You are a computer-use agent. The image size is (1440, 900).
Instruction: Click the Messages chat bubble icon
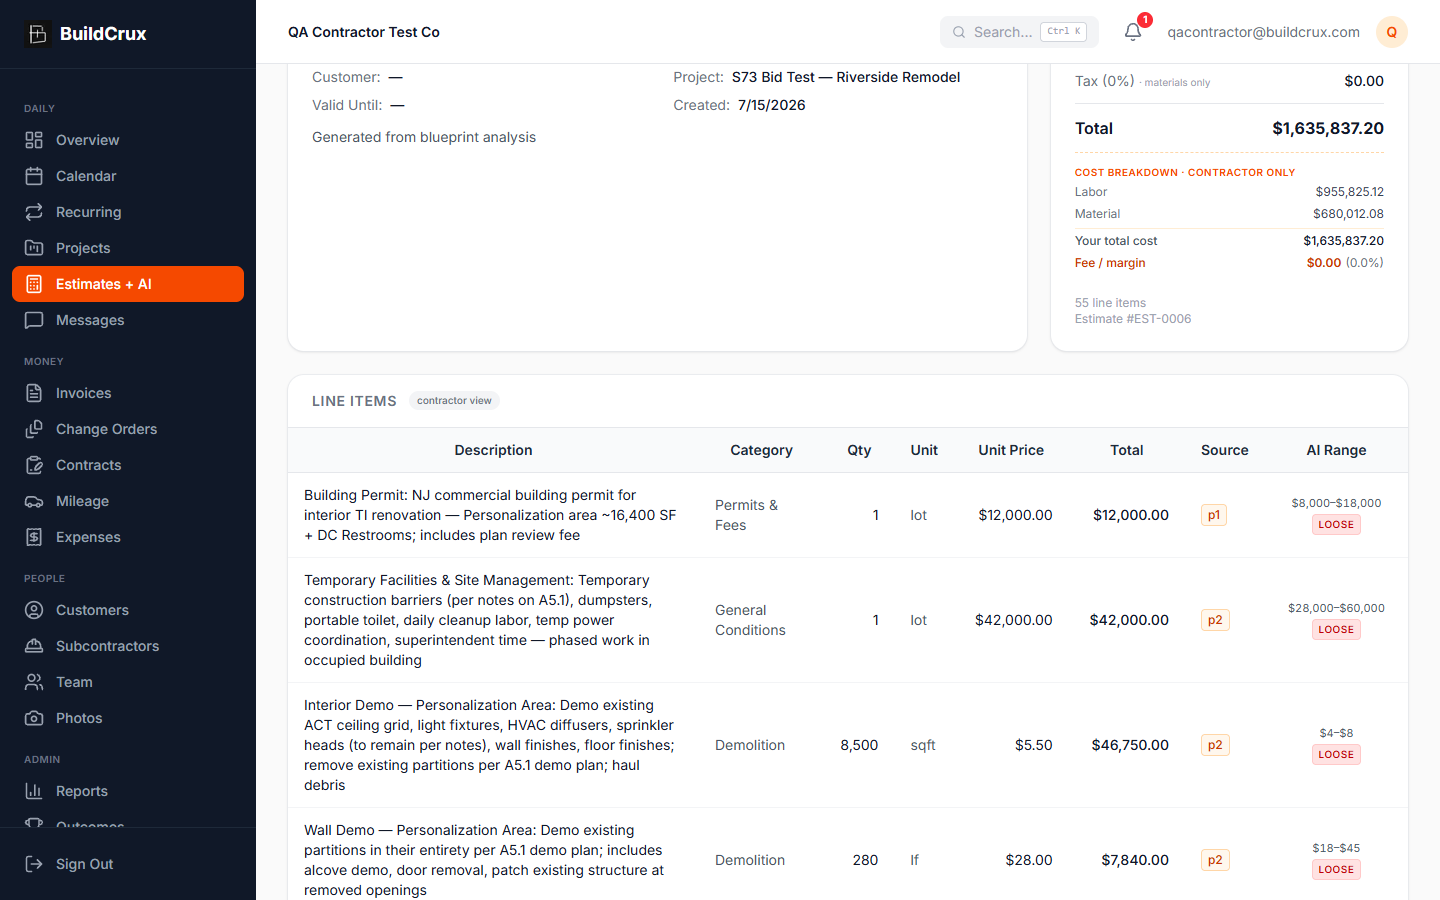point(34,320)
